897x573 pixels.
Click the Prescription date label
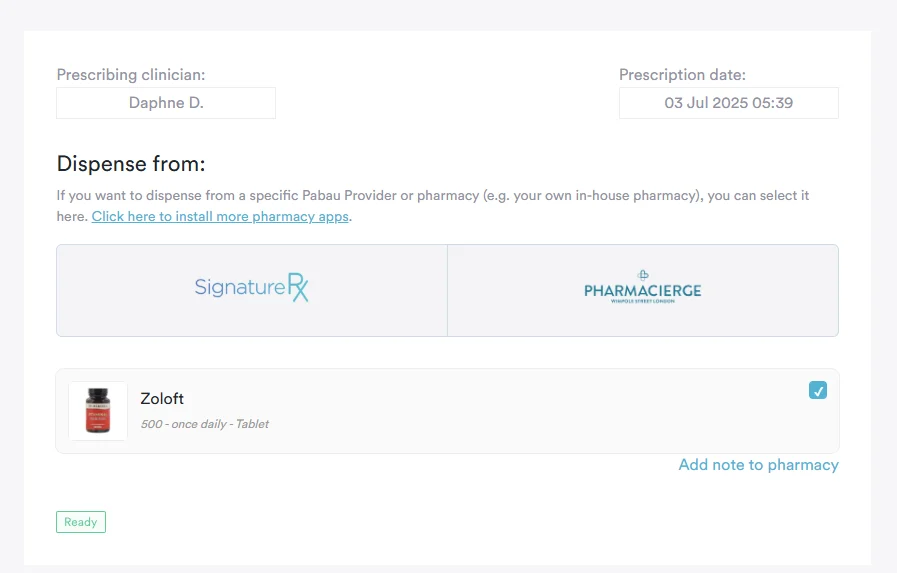[682, 75]
